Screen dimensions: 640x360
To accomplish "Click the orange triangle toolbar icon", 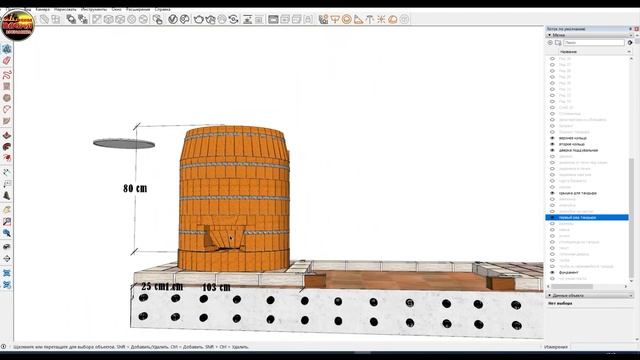I will (x=358, y=19).
